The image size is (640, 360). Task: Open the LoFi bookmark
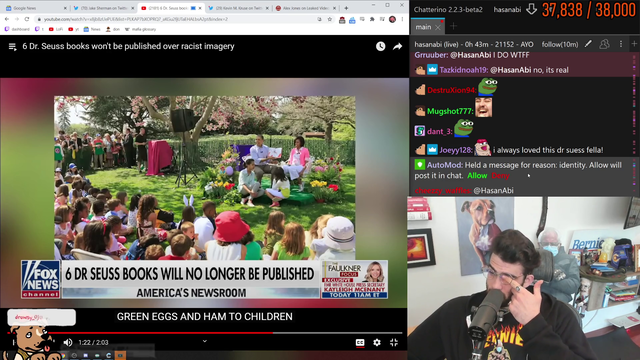(56, 29)
